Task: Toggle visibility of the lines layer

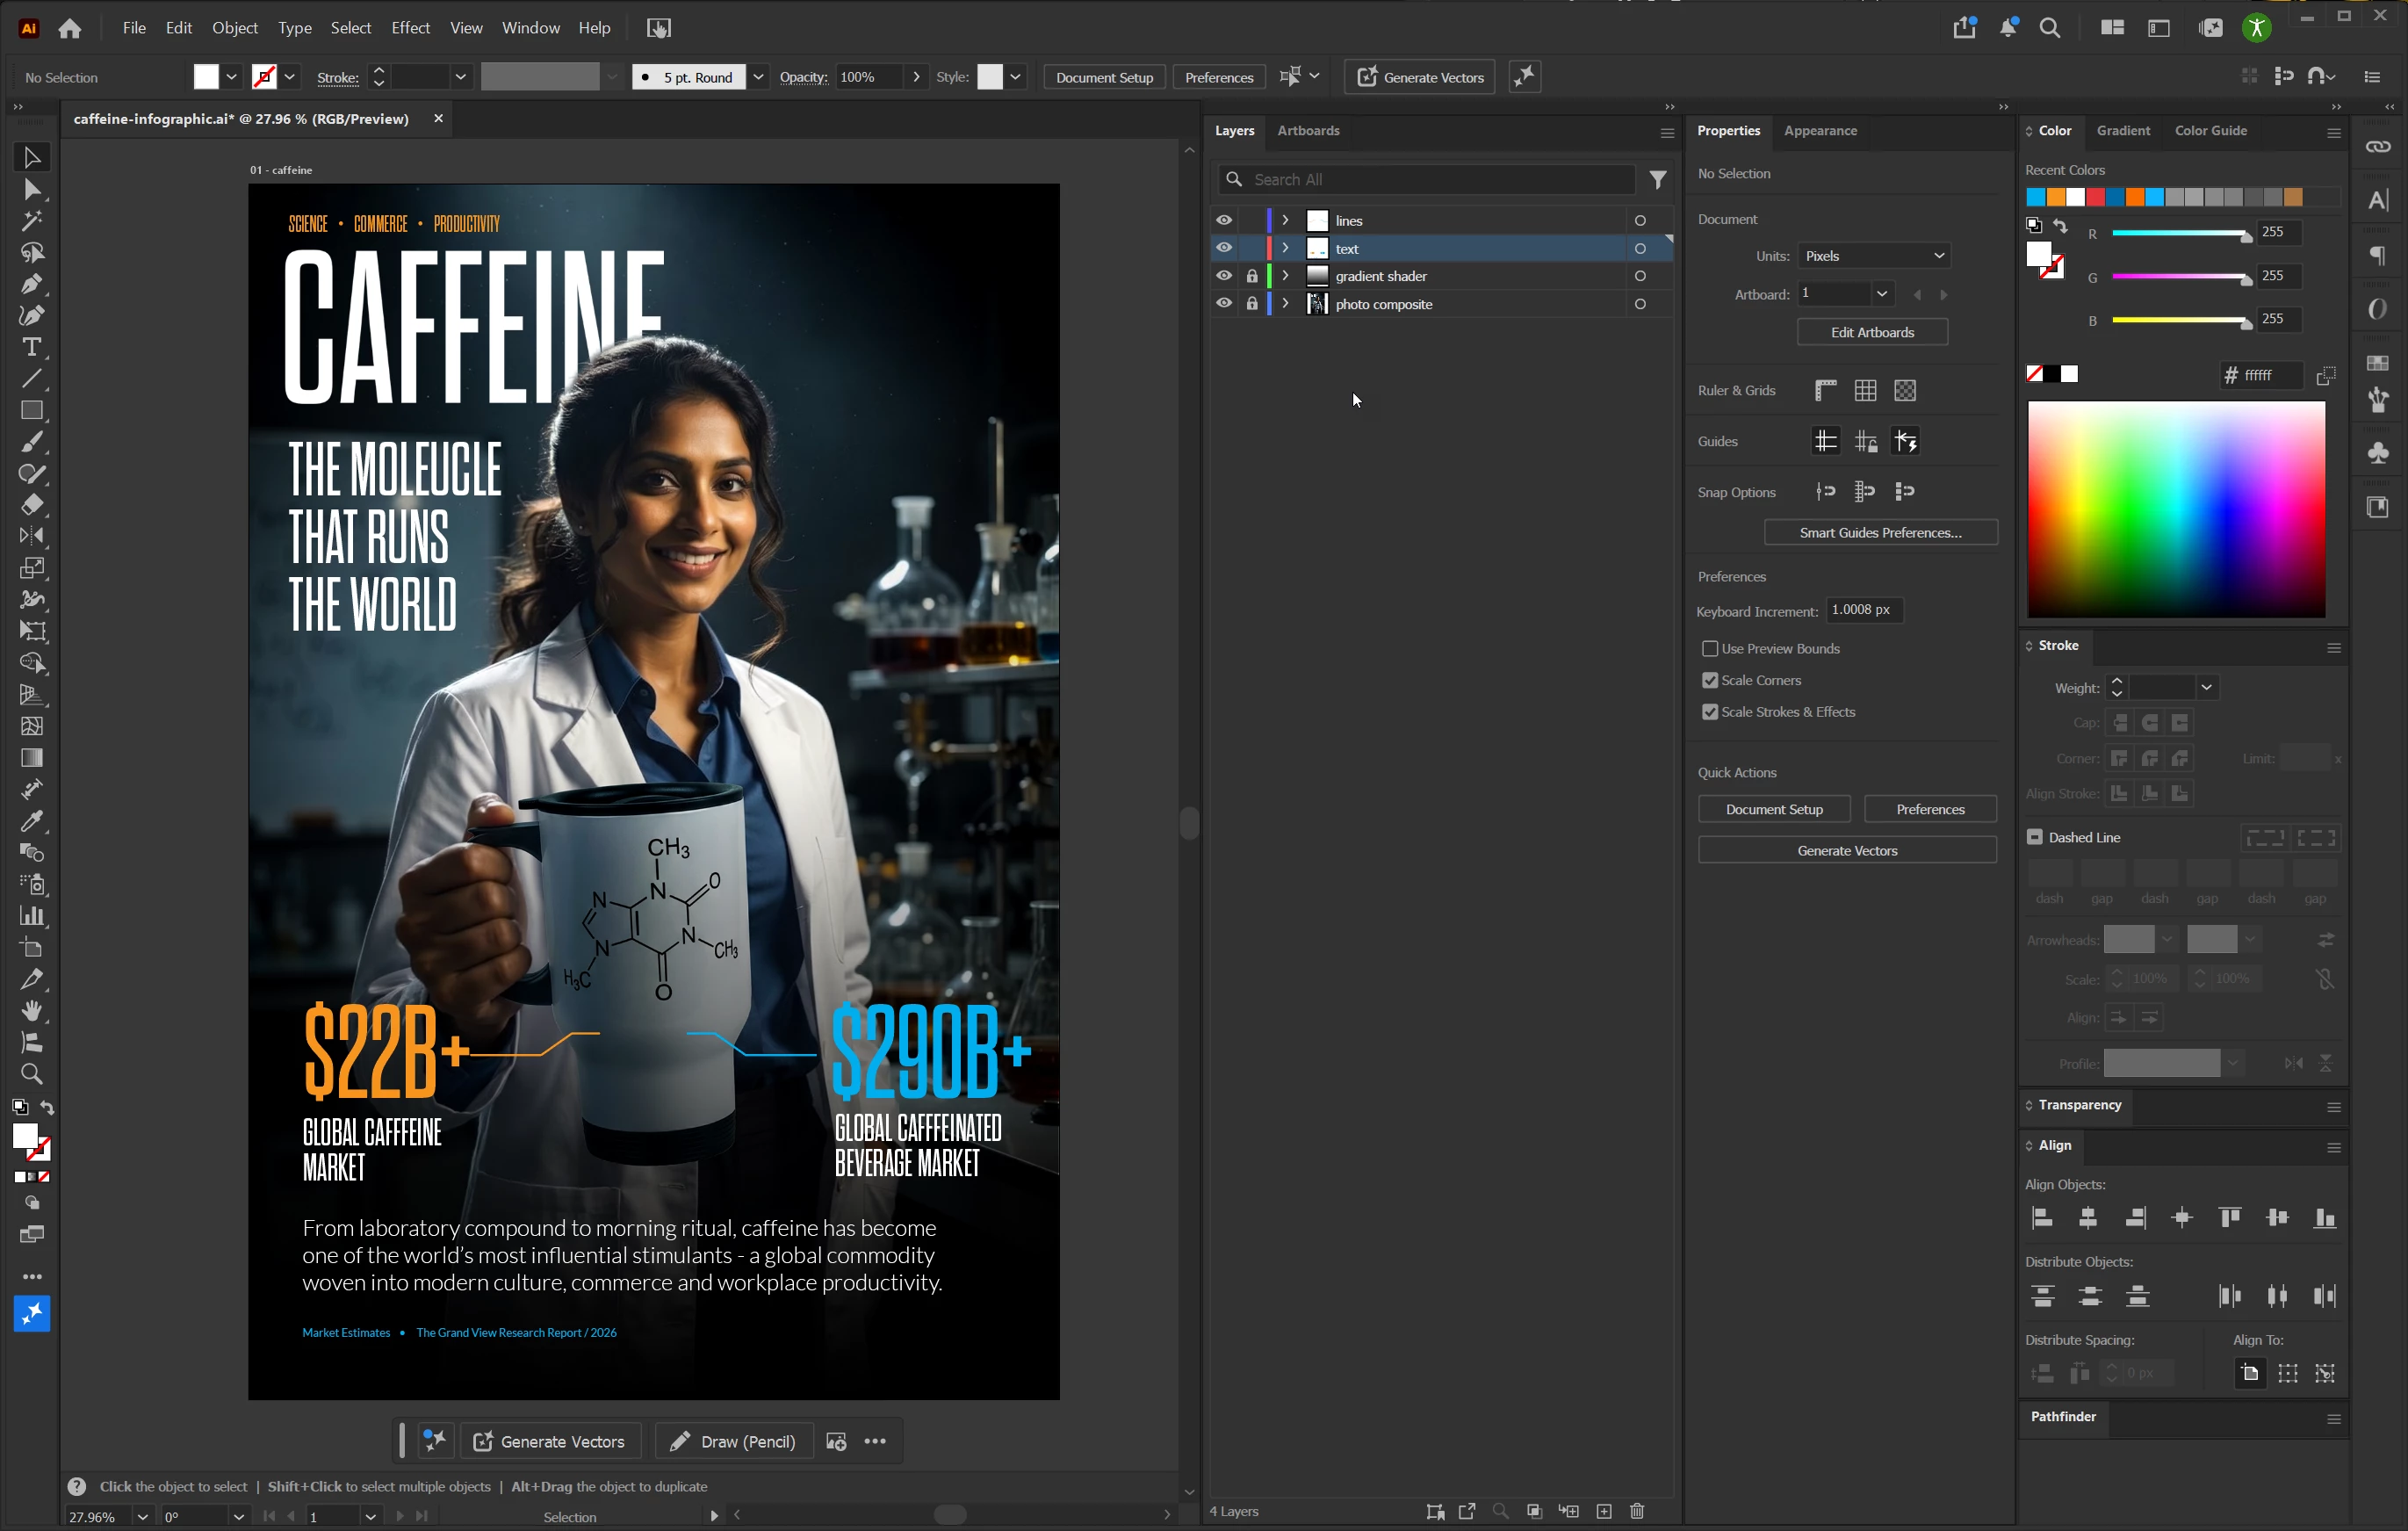Action: click(x=1224, y=220)
